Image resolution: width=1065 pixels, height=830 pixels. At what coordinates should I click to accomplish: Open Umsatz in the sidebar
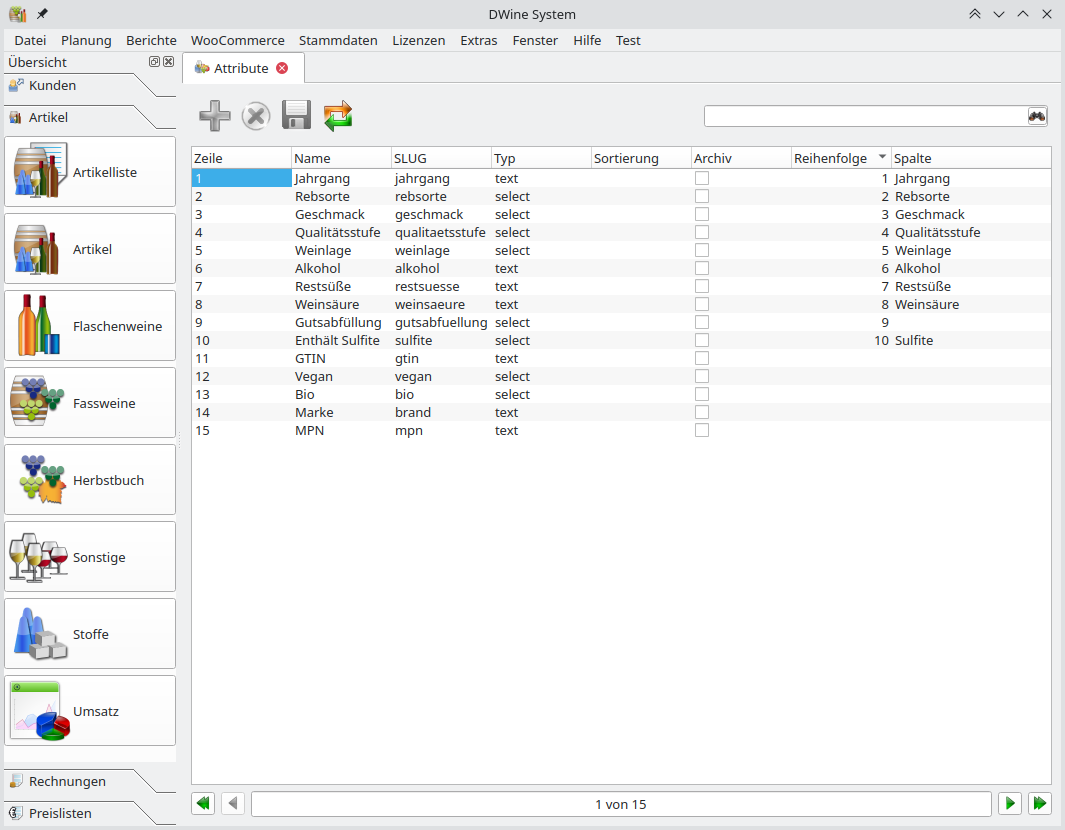point(90,710)
